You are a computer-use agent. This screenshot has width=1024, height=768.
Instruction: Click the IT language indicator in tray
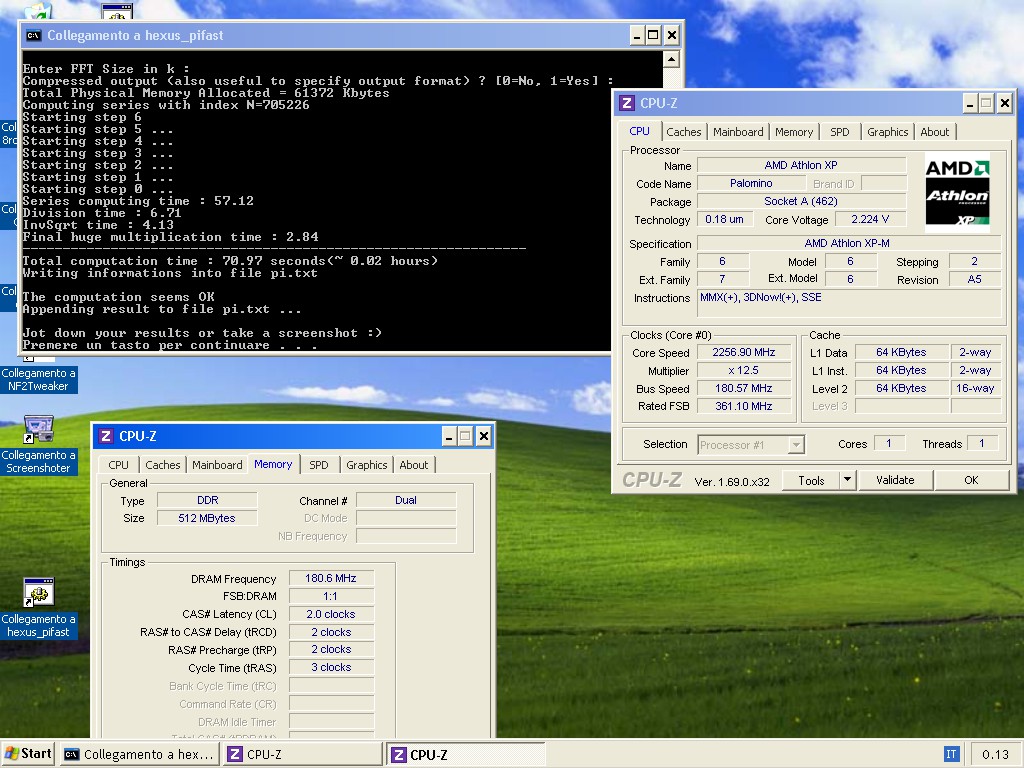click(x=951, y=754)
